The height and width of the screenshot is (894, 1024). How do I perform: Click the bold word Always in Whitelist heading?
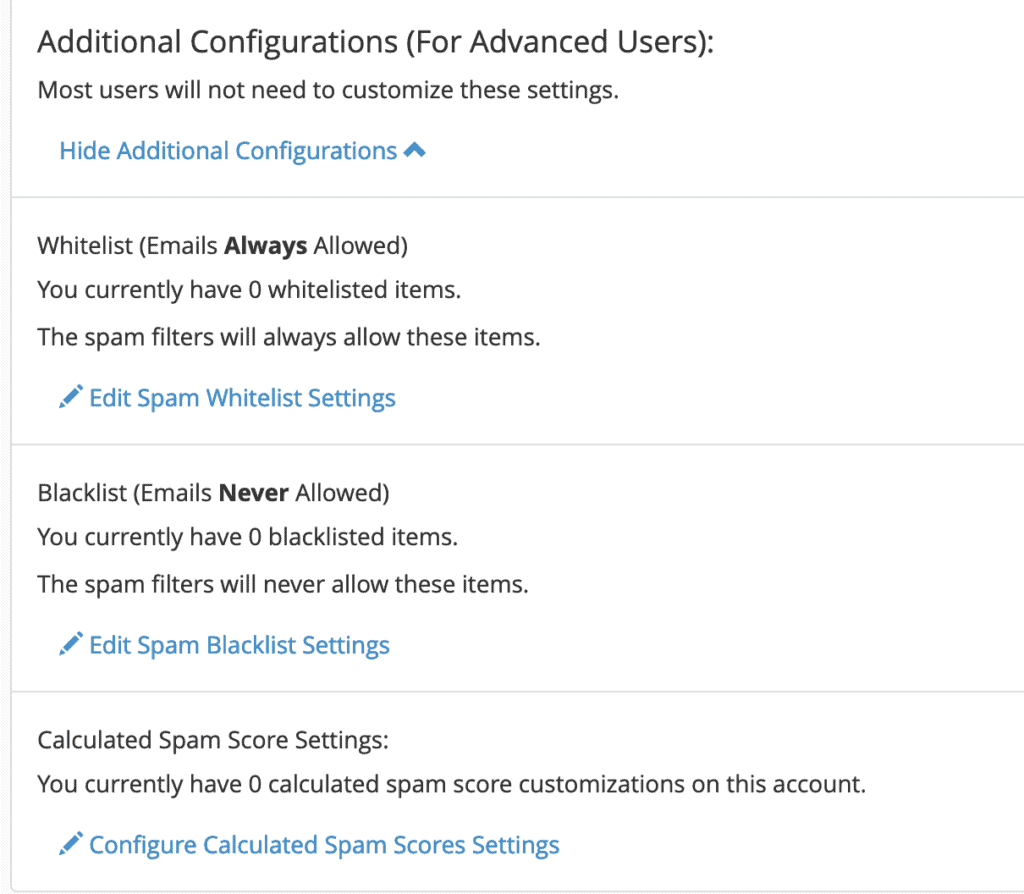click(266, 246)
